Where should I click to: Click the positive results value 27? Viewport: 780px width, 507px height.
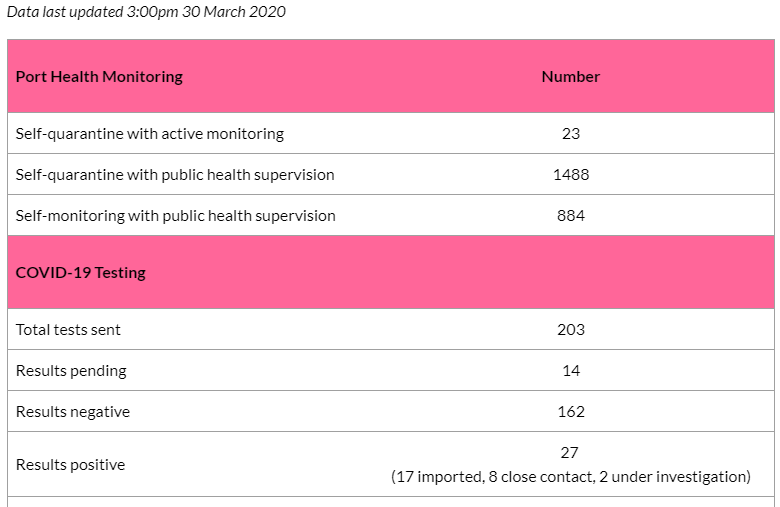570,452
